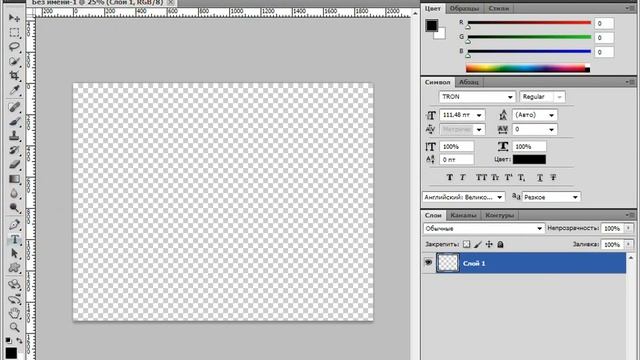Select the Clone Stamp tool

tap(14, 136)
